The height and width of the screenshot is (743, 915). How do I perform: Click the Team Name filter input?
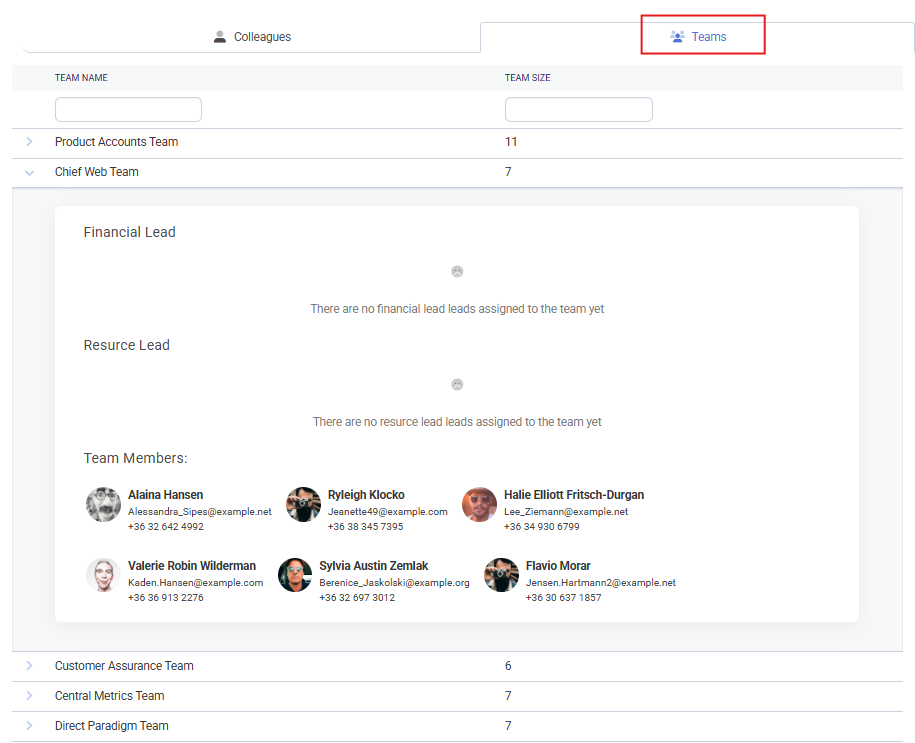coord(128,110)
